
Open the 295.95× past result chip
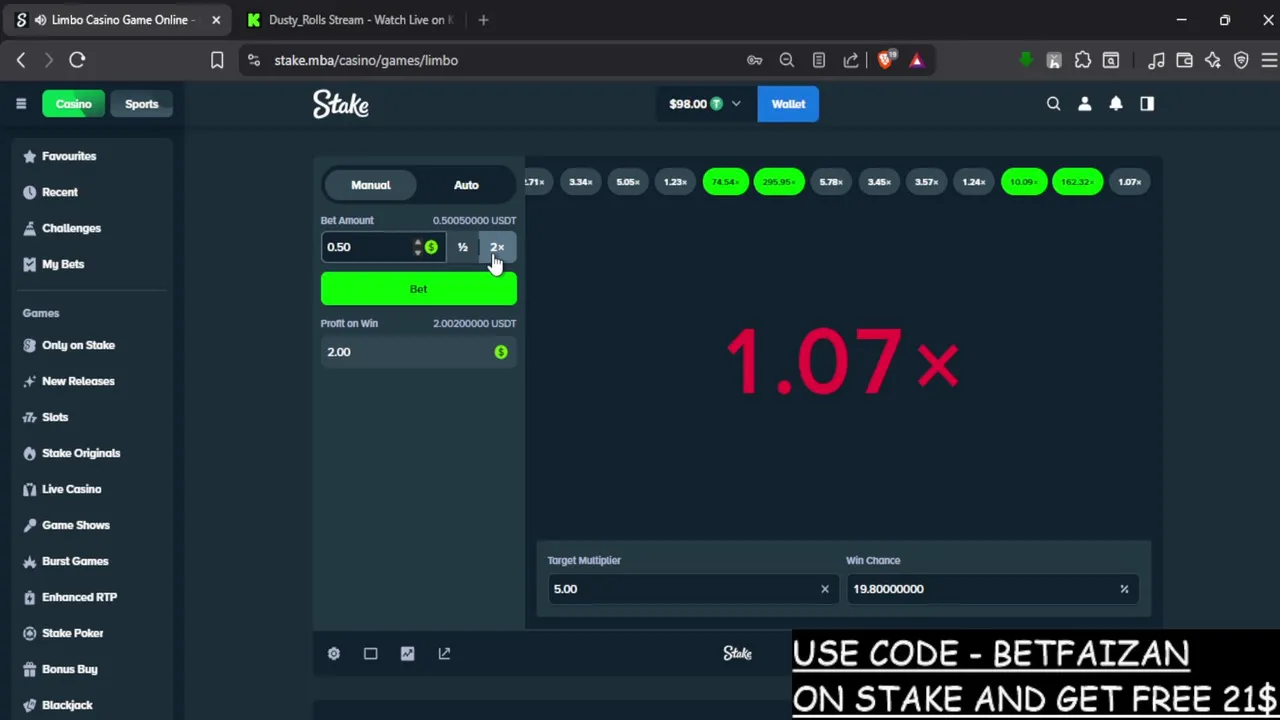[779, 182]
